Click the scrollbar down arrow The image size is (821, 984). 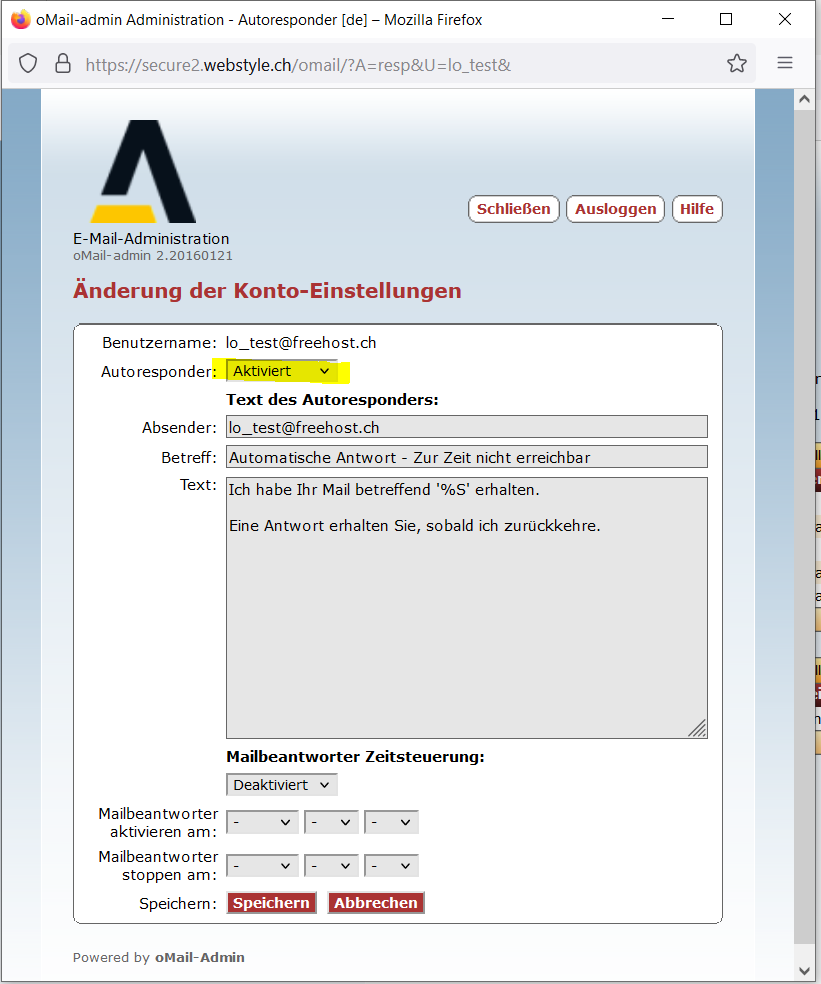(x=805, y=970)
